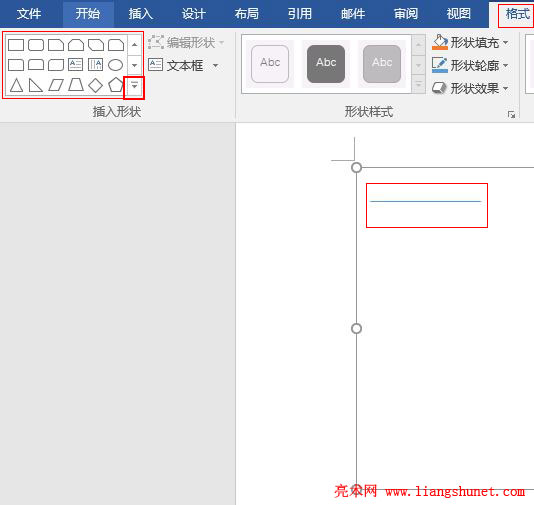Image resolution: width=534 pixels, height=505 pixels.
Task: Expand the shape styles gallery
Action: tap(419, 84)
